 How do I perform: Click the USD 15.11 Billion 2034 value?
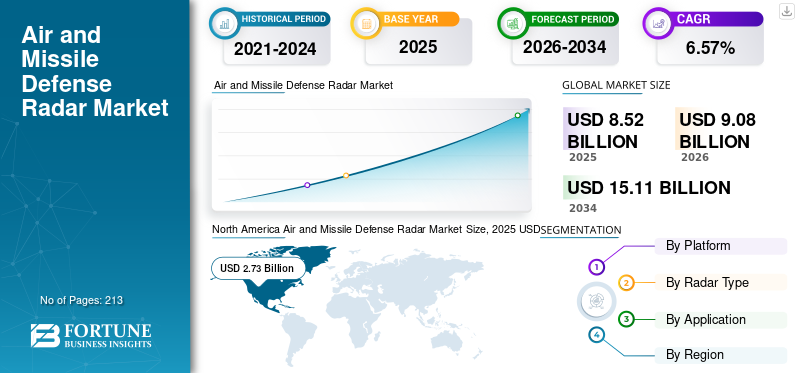click(x=648, y=188)
